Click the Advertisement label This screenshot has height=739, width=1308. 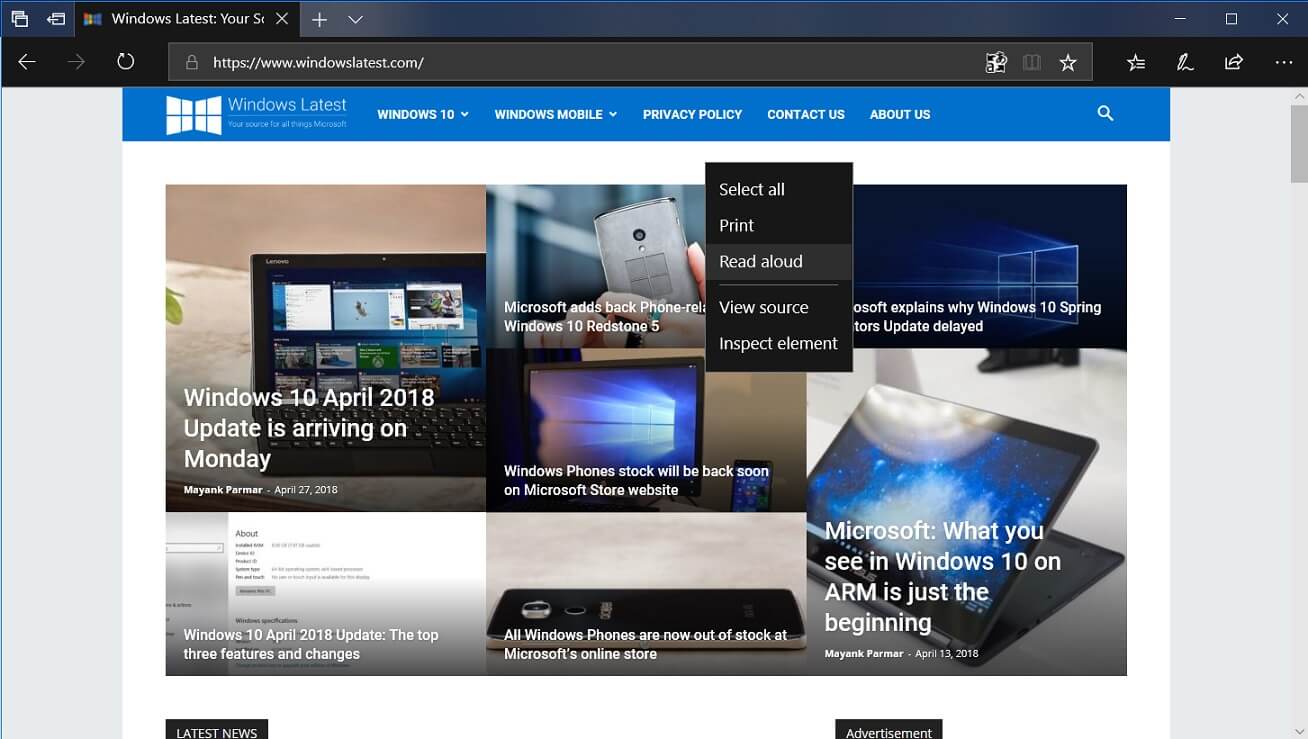pos(889,731)
